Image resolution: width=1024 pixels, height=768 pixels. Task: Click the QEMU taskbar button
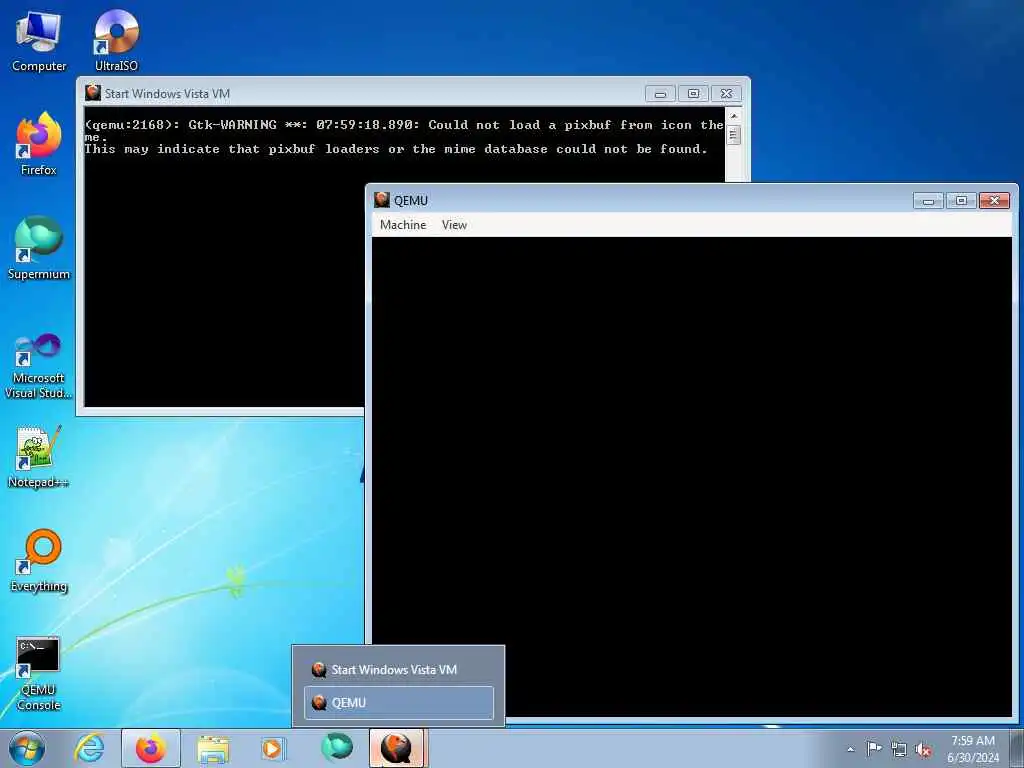398,748
